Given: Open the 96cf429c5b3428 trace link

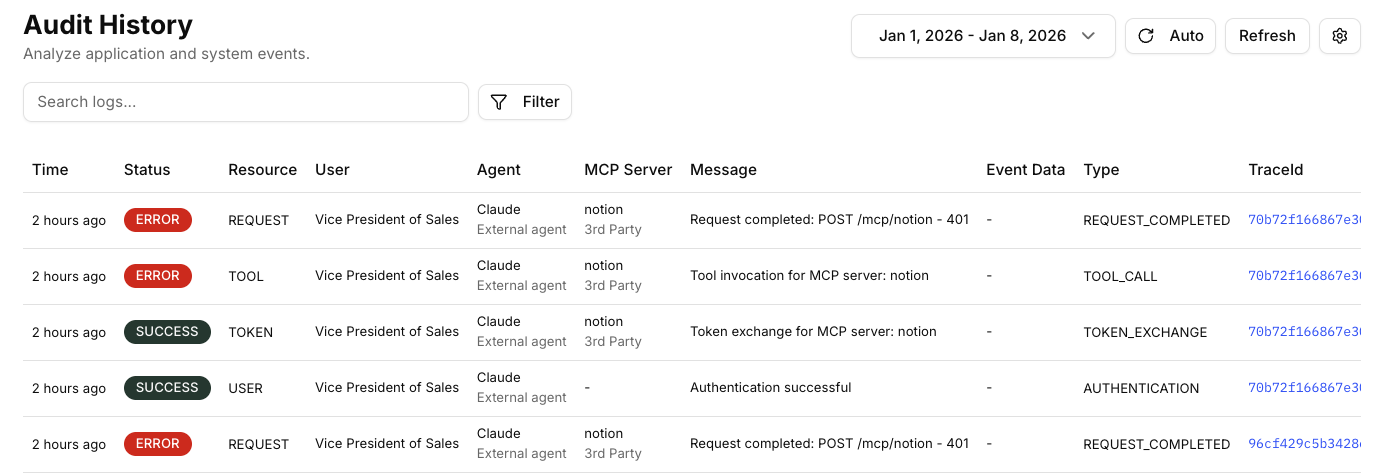Looking at the screenshot, I should click(1304, 444).
